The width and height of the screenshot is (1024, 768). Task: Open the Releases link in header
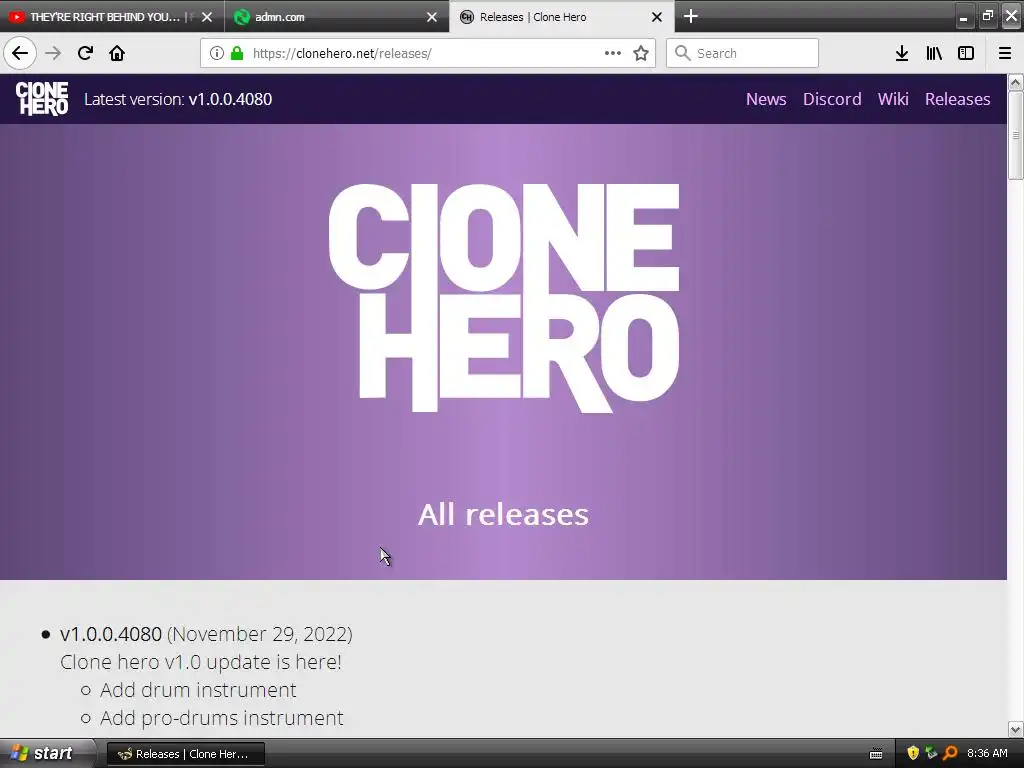point(957,99)
